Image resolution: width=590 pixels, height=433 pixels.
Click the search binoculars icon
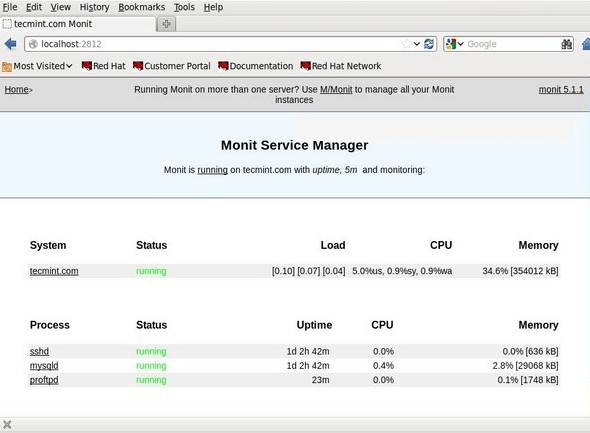click(x=567, y=44)
